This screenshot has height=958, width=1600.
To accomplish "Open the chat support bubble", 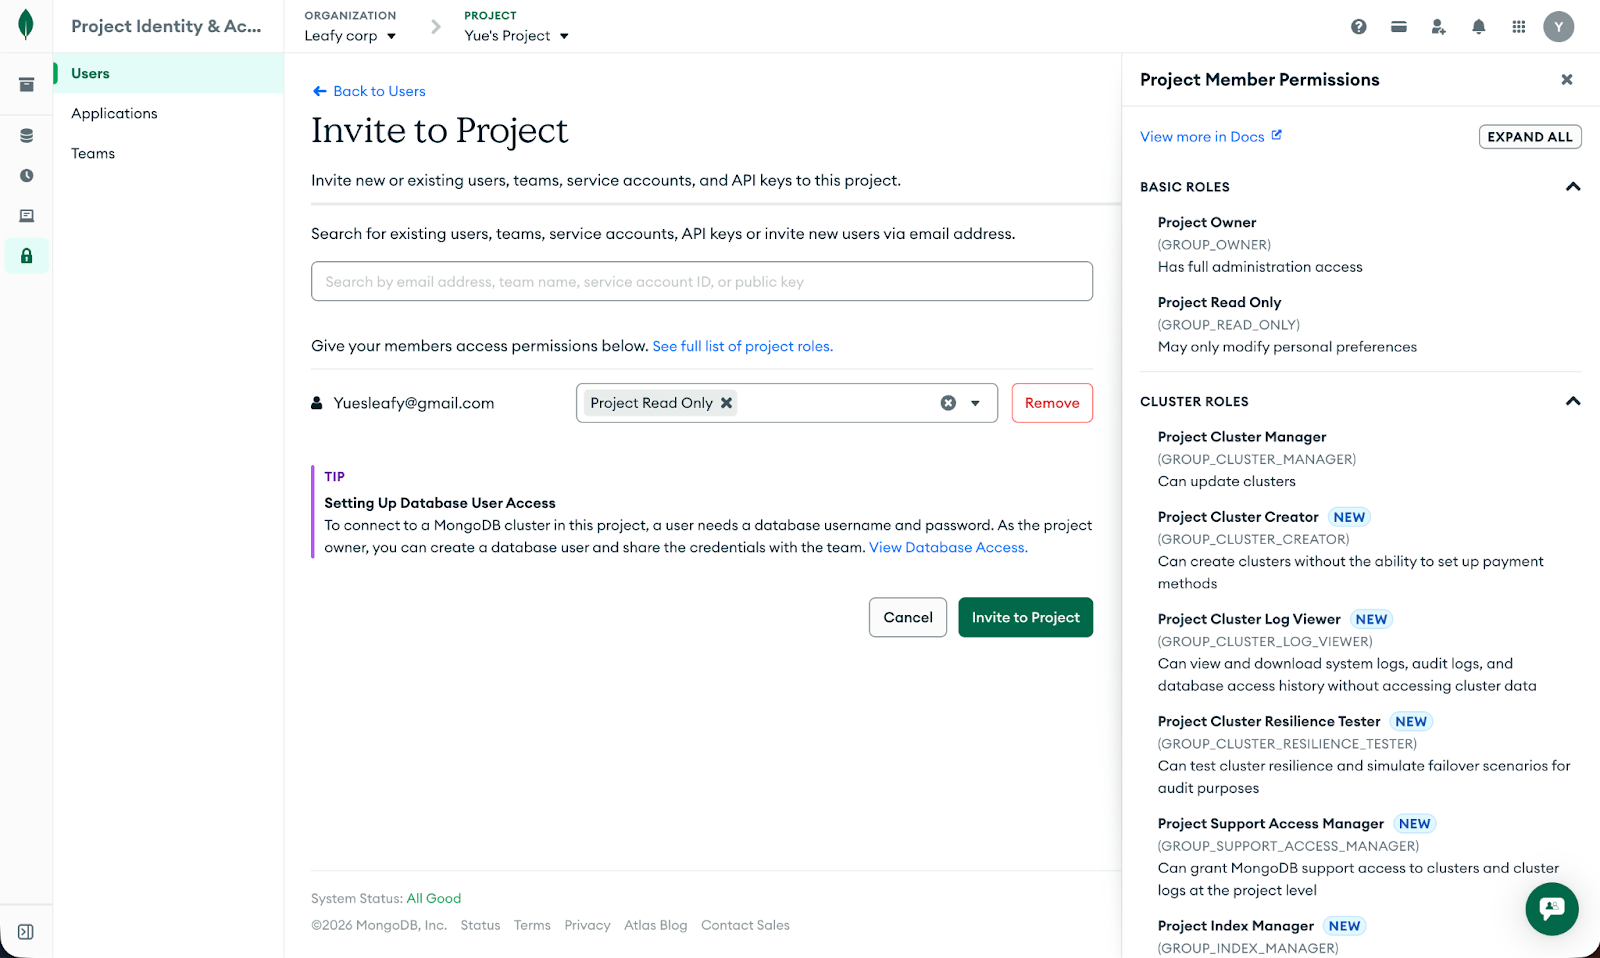I will click(x=1551, y=908).
